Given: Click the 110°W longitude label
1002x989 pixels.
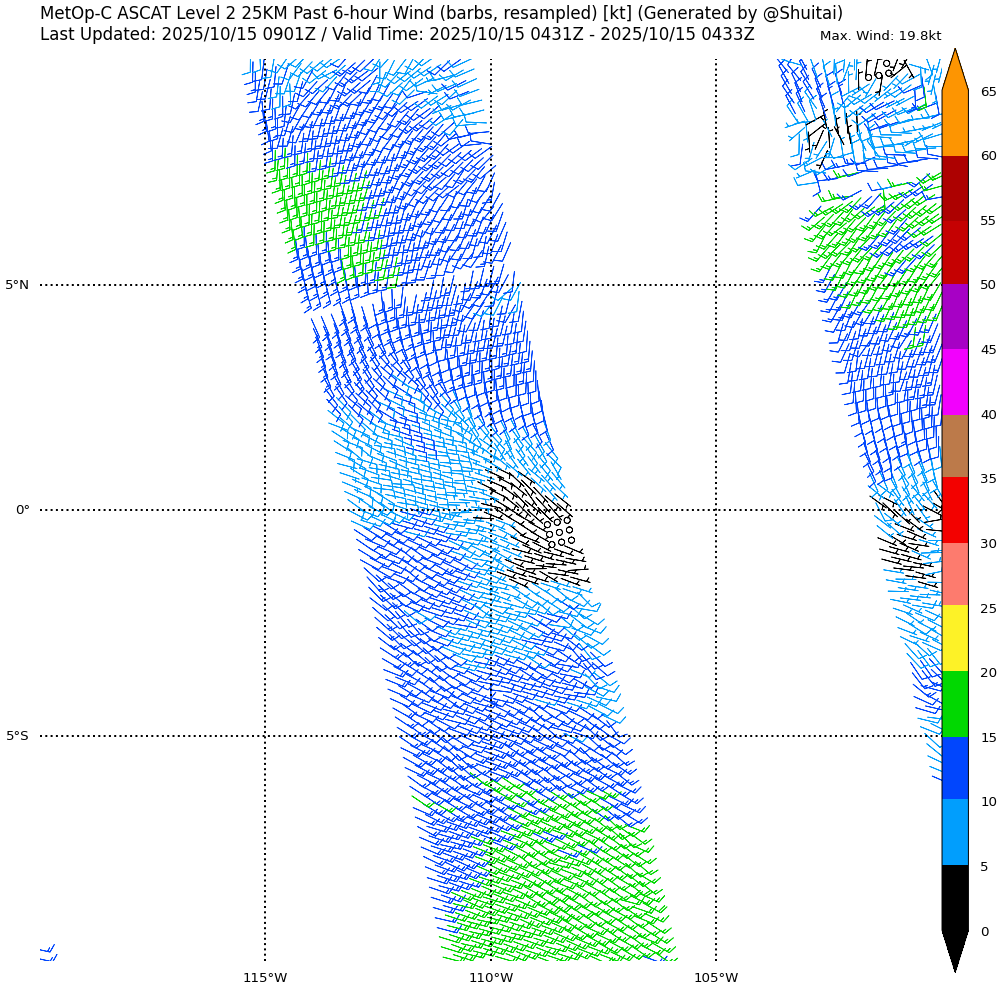Looking at the screenshot, I should click(x=491, y=977).
